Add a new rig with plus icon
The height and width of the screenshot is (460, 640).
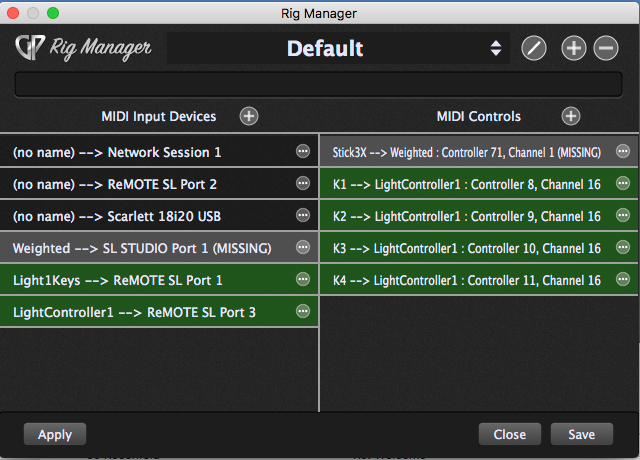pyautogui.click(x=573, y=48)
